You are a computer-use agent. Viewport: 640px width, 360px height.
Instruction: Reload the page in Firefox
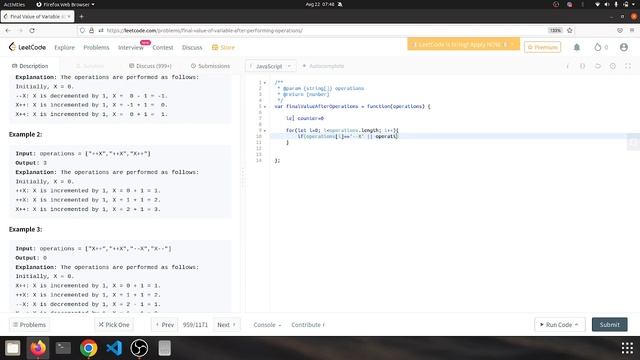32,30
